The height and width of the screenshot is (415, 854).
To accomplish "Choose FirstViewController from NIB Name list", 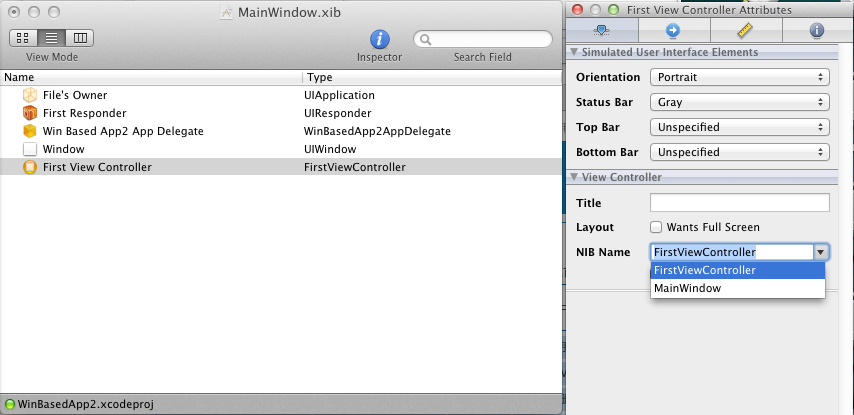I will pyautogui.click(x=738, y=271).
